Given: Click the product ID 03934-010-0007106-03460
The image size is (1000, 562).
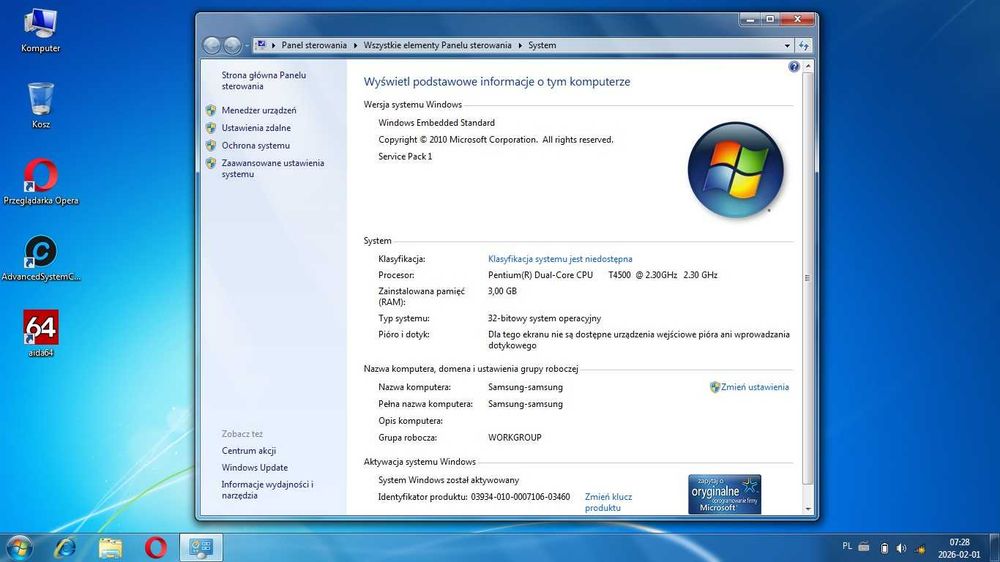Looking at the screenshot, I should point(520,497).
